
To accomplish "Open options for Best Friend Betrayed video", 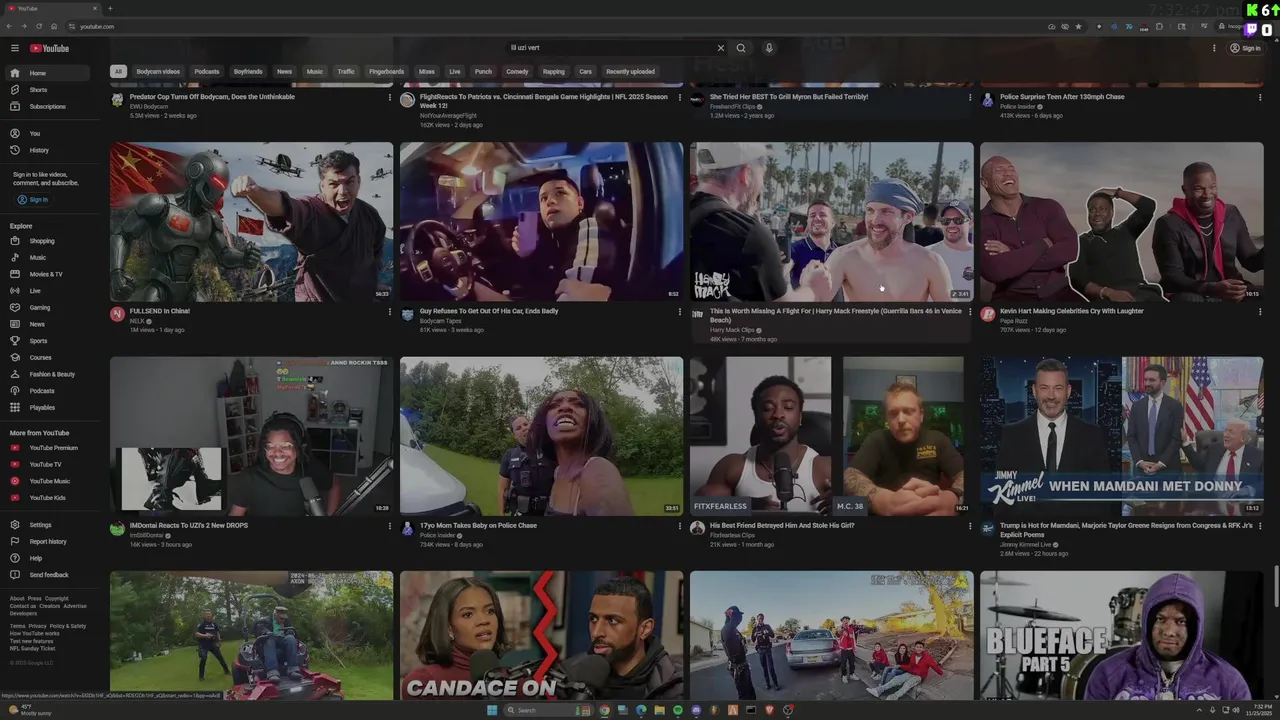I will [970, 526].
